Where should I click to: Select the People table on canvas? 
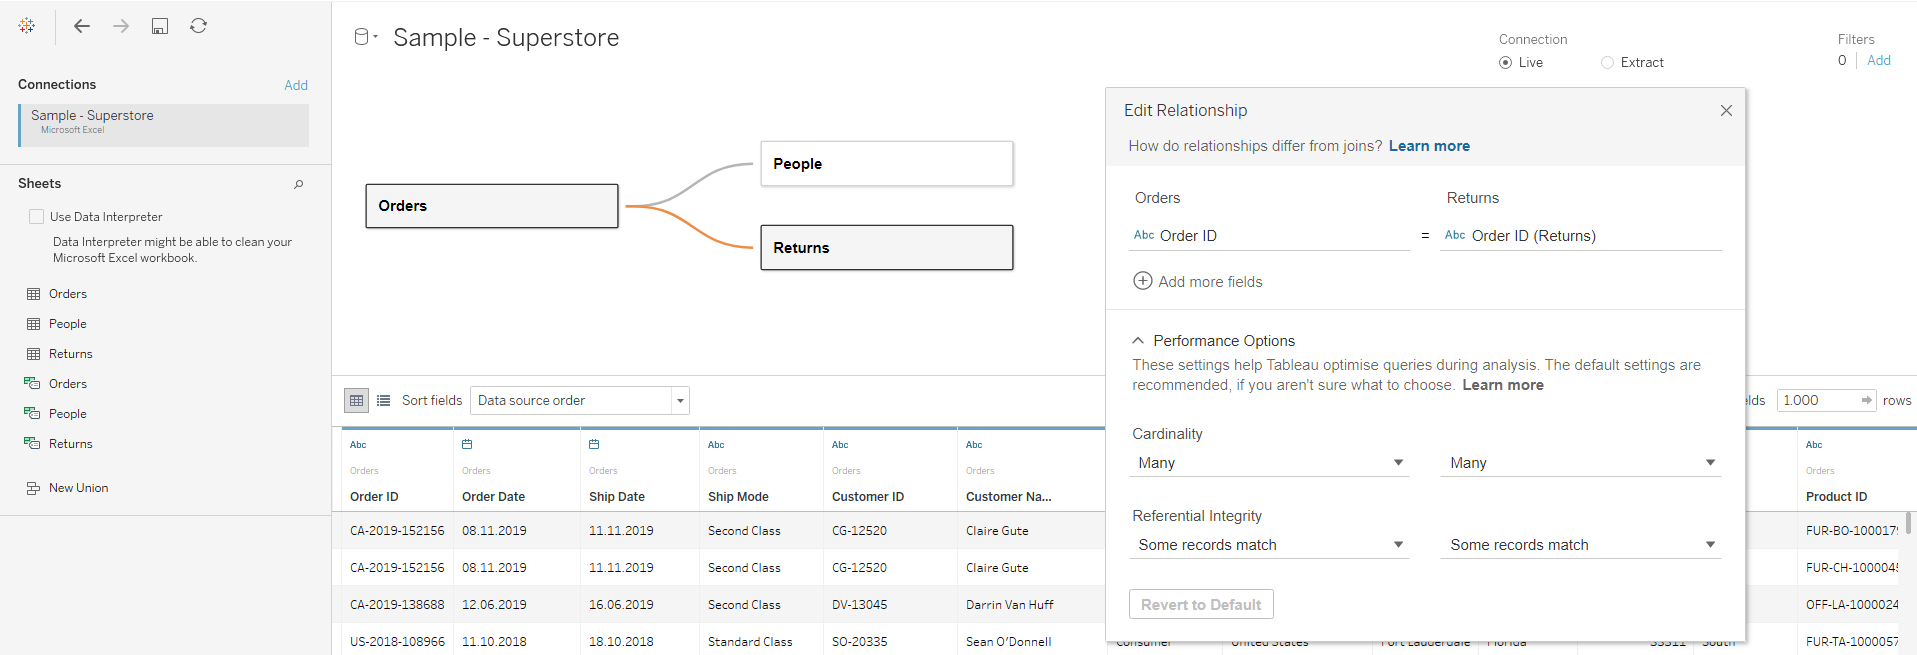pyautogui.click(x=887, y=164)
